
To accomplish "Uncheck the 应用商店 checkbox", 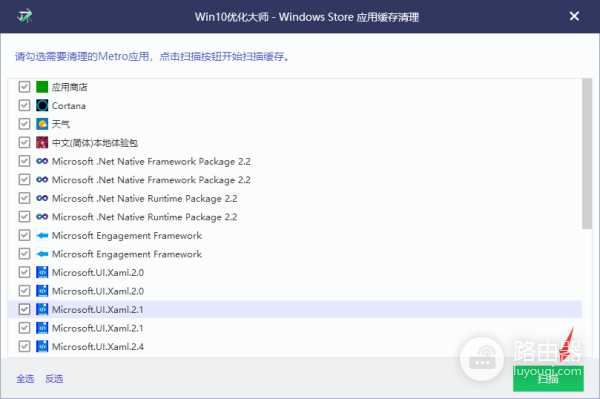I will coord(24,87).
